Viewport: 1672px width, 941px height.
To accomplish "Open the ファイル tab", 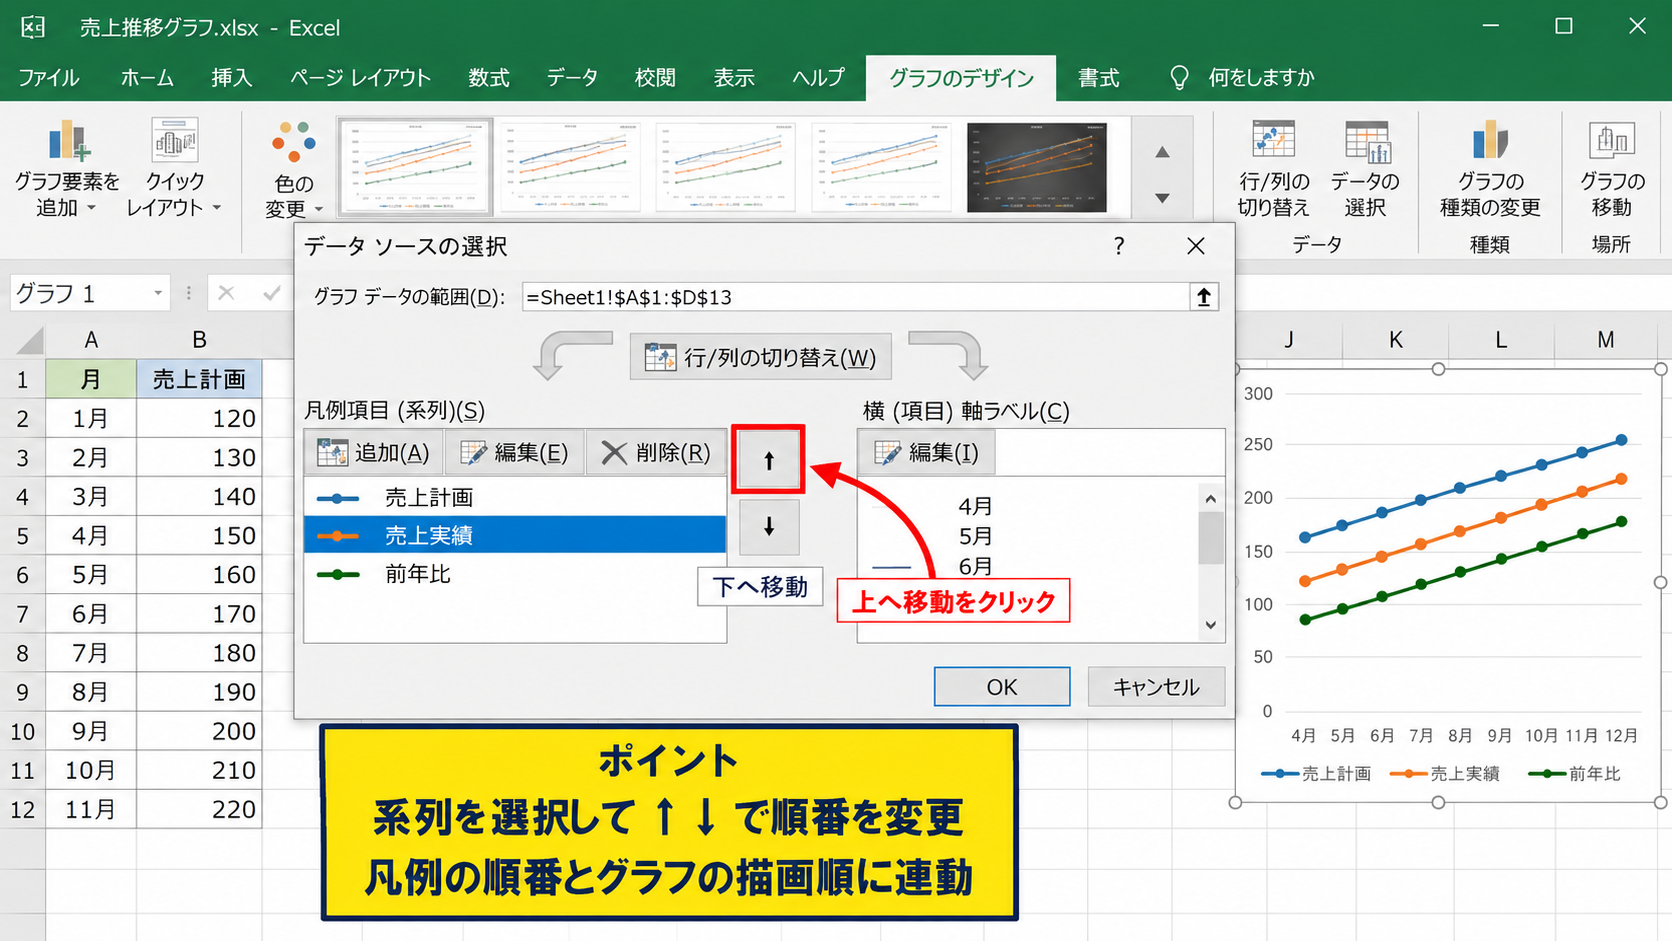I will (x=49, y=78).
